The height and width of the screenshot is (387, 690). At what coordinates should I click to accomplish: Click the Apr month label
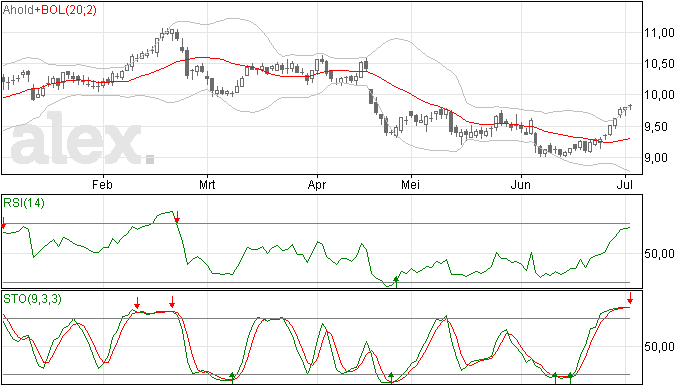coord(317,184)
